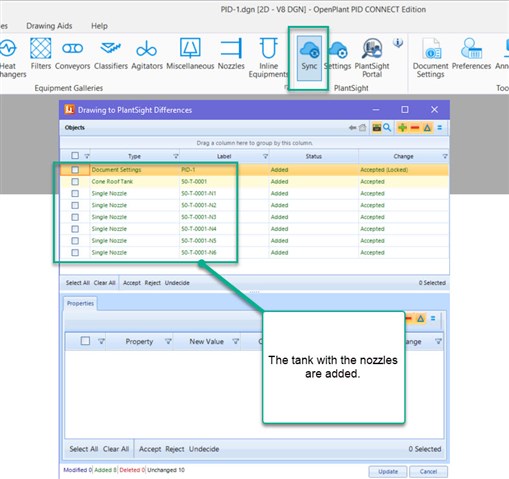This screenshot has height=479, width=509.
Task: Open Document Settings in ribbon
Action: (430, 57)
